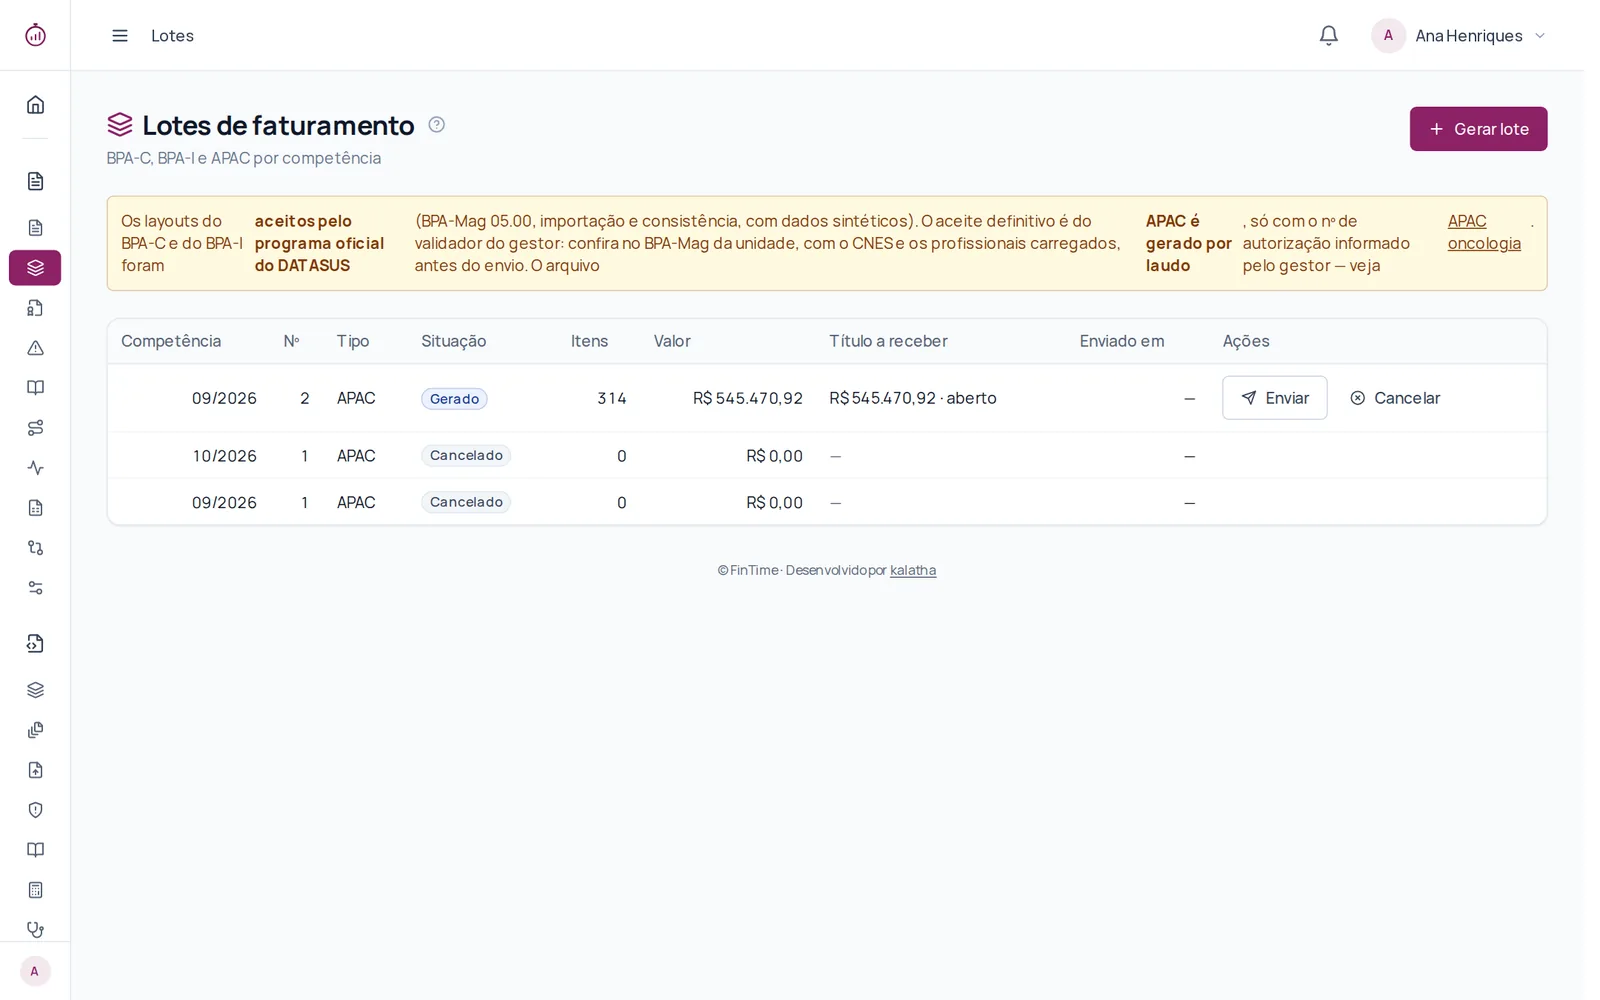Send lote 2 with the Enviar button
Image resolution: width=1600 pixels, height=1000 pixels.
pos(1274,398)
